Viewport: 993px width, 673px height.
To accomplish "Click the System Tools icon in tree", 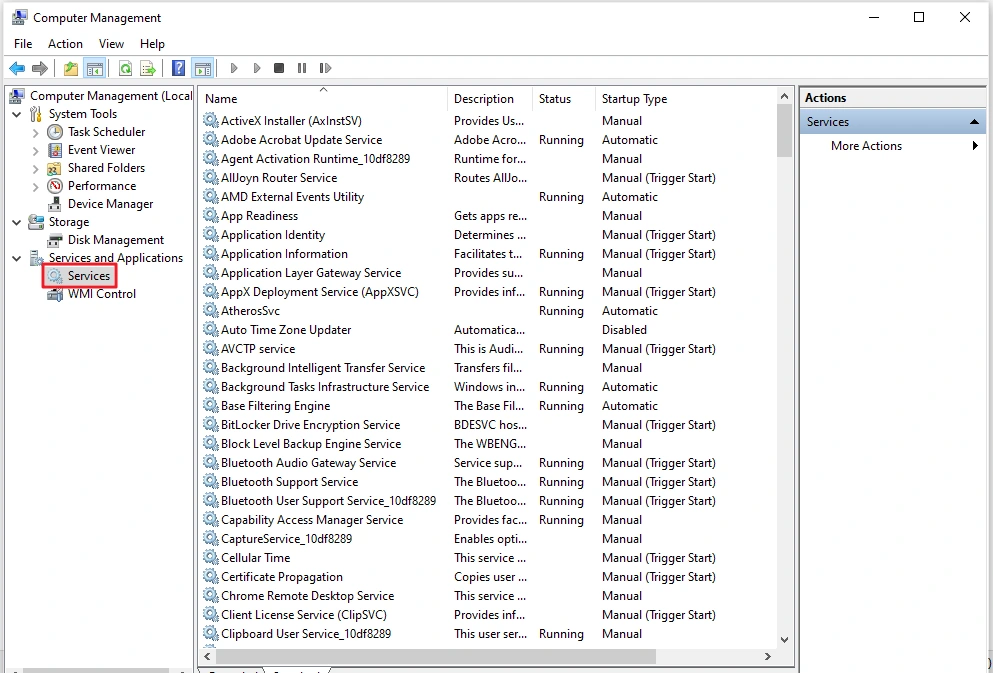I will (36, 114).
